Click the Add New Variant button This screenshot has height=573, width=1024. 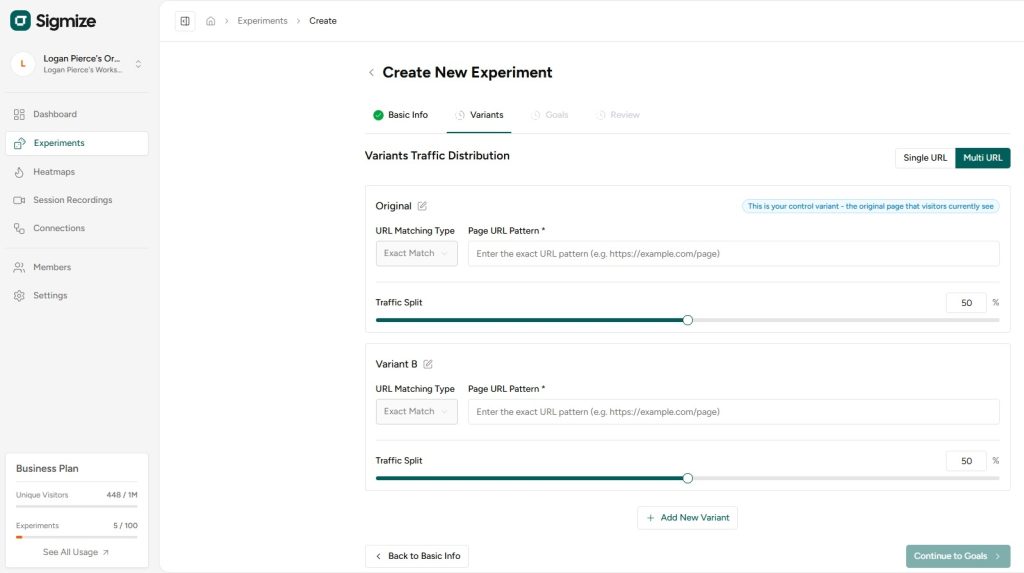tap(687, 518)
